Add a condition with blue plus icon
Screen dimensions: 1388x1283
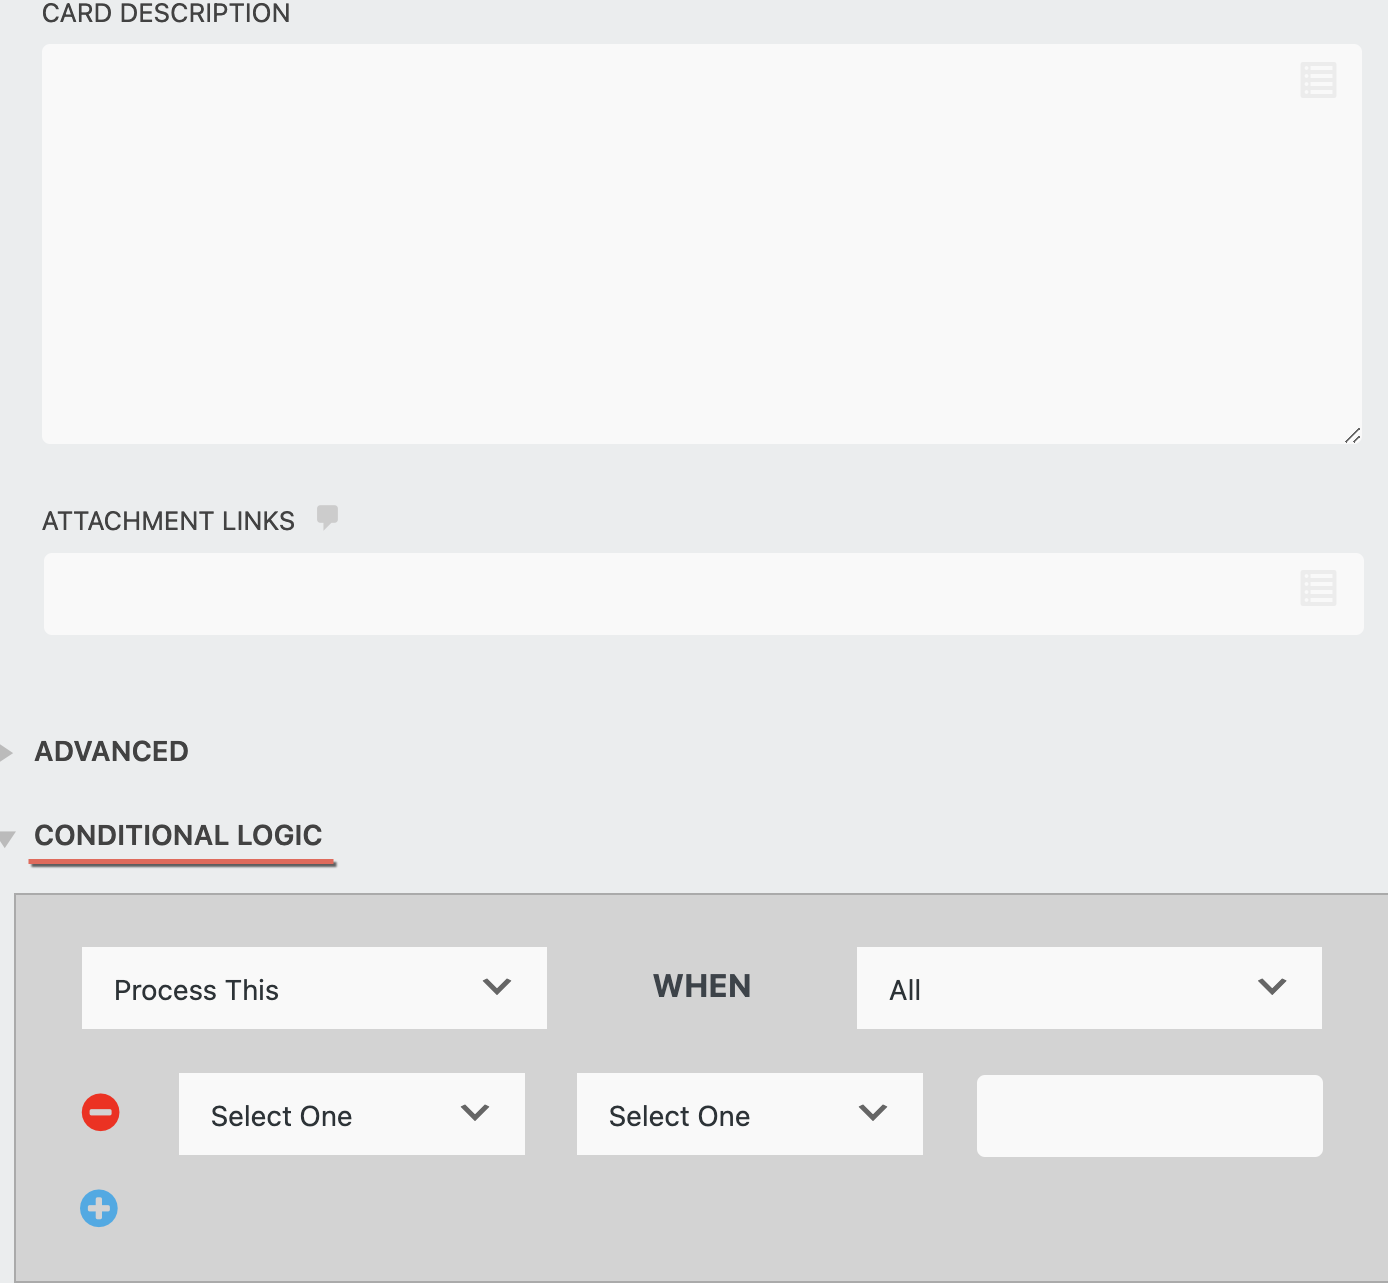pos(99,1208)
